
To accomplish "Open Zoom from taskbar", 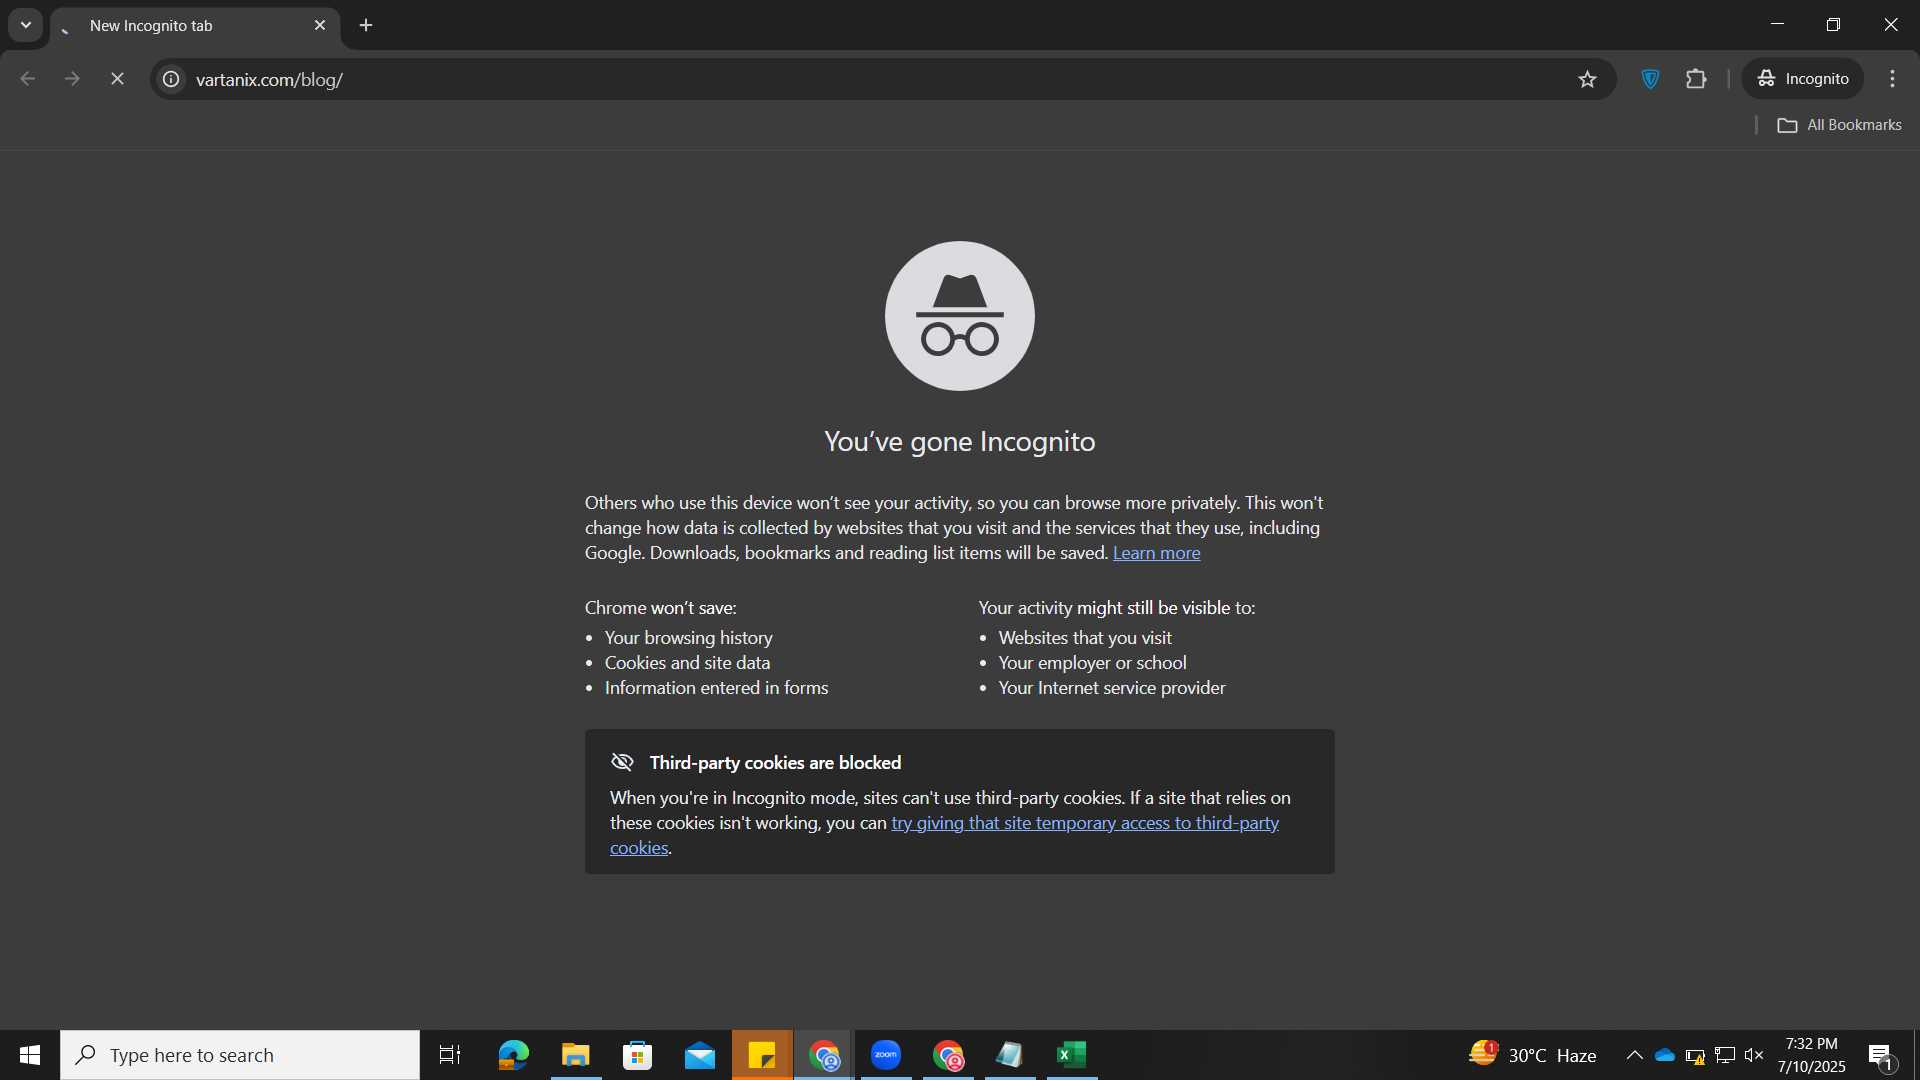I will [x=886, y=1055].
